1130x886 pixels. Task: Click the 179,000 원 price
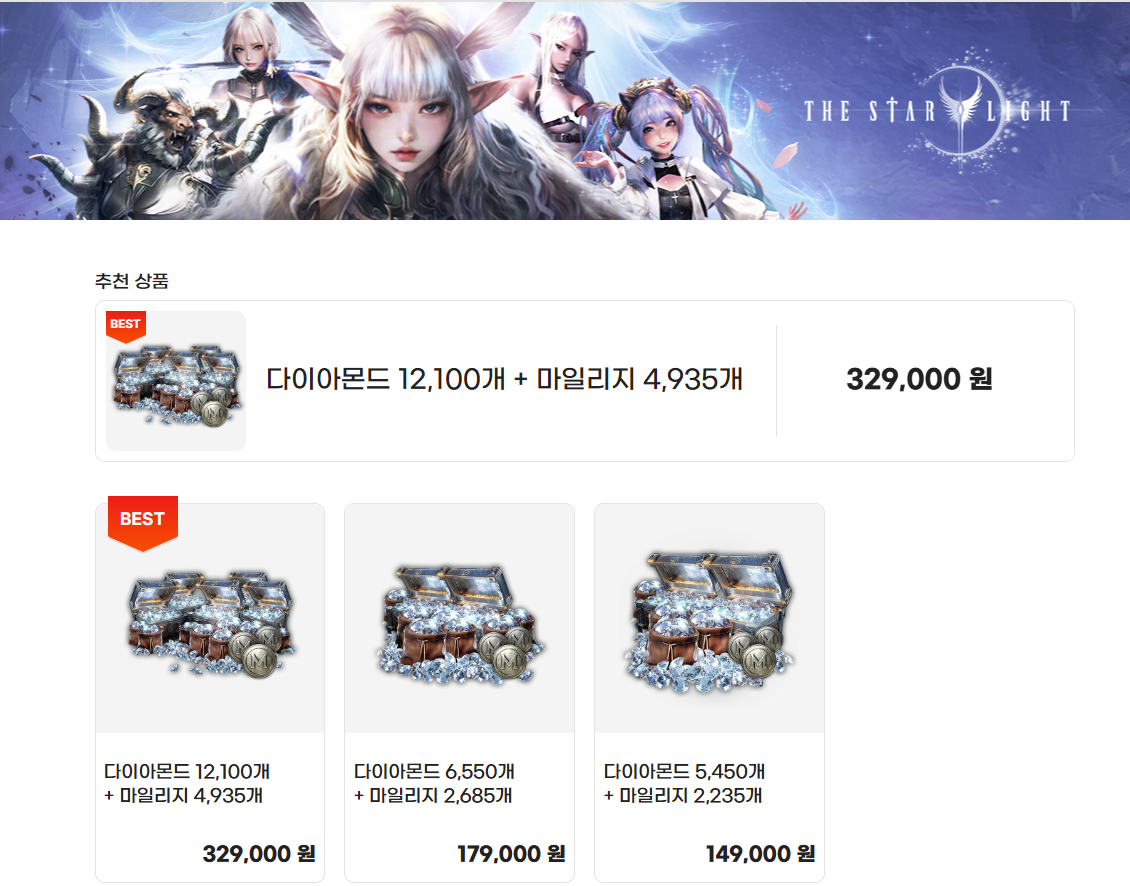click(511, 854)
